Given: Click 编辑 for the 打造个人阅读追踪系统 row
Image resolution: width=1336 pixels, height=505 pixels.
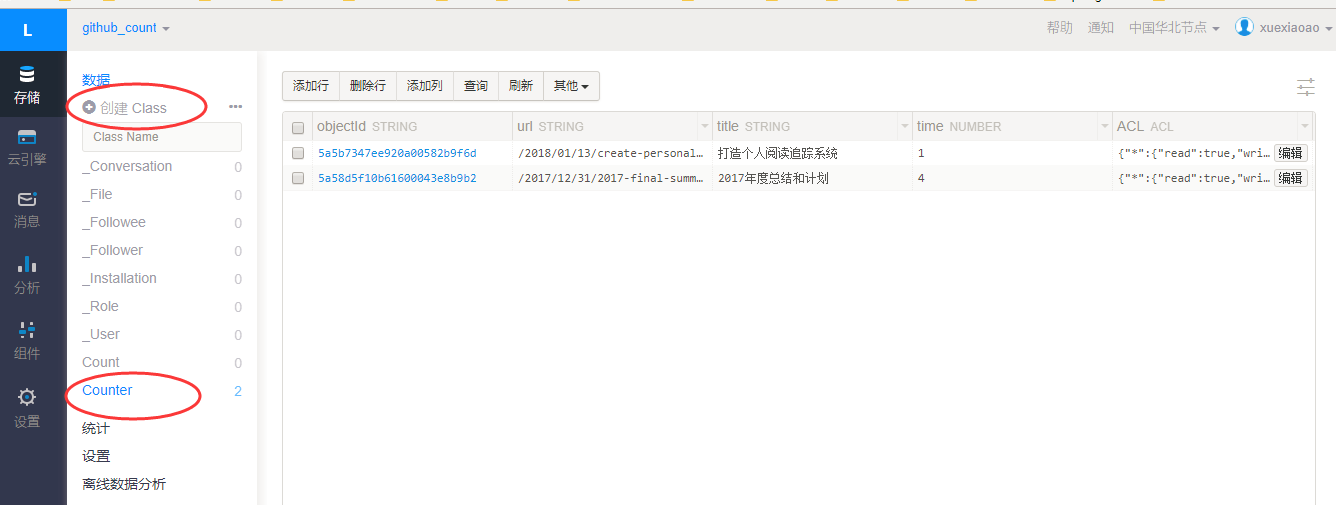Looking at the screenshot, I should (x=1291, y=153).
